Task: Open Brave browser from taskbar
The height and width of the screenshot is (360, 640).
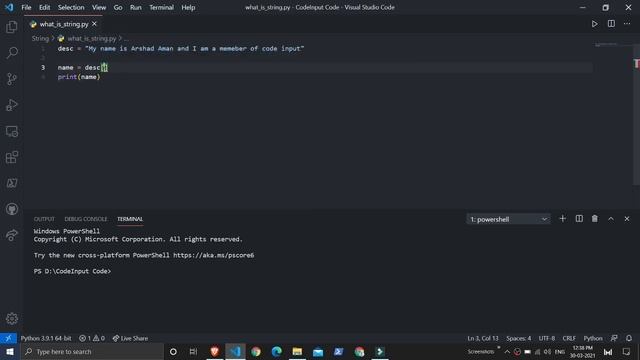Action: tap(214, 351)
